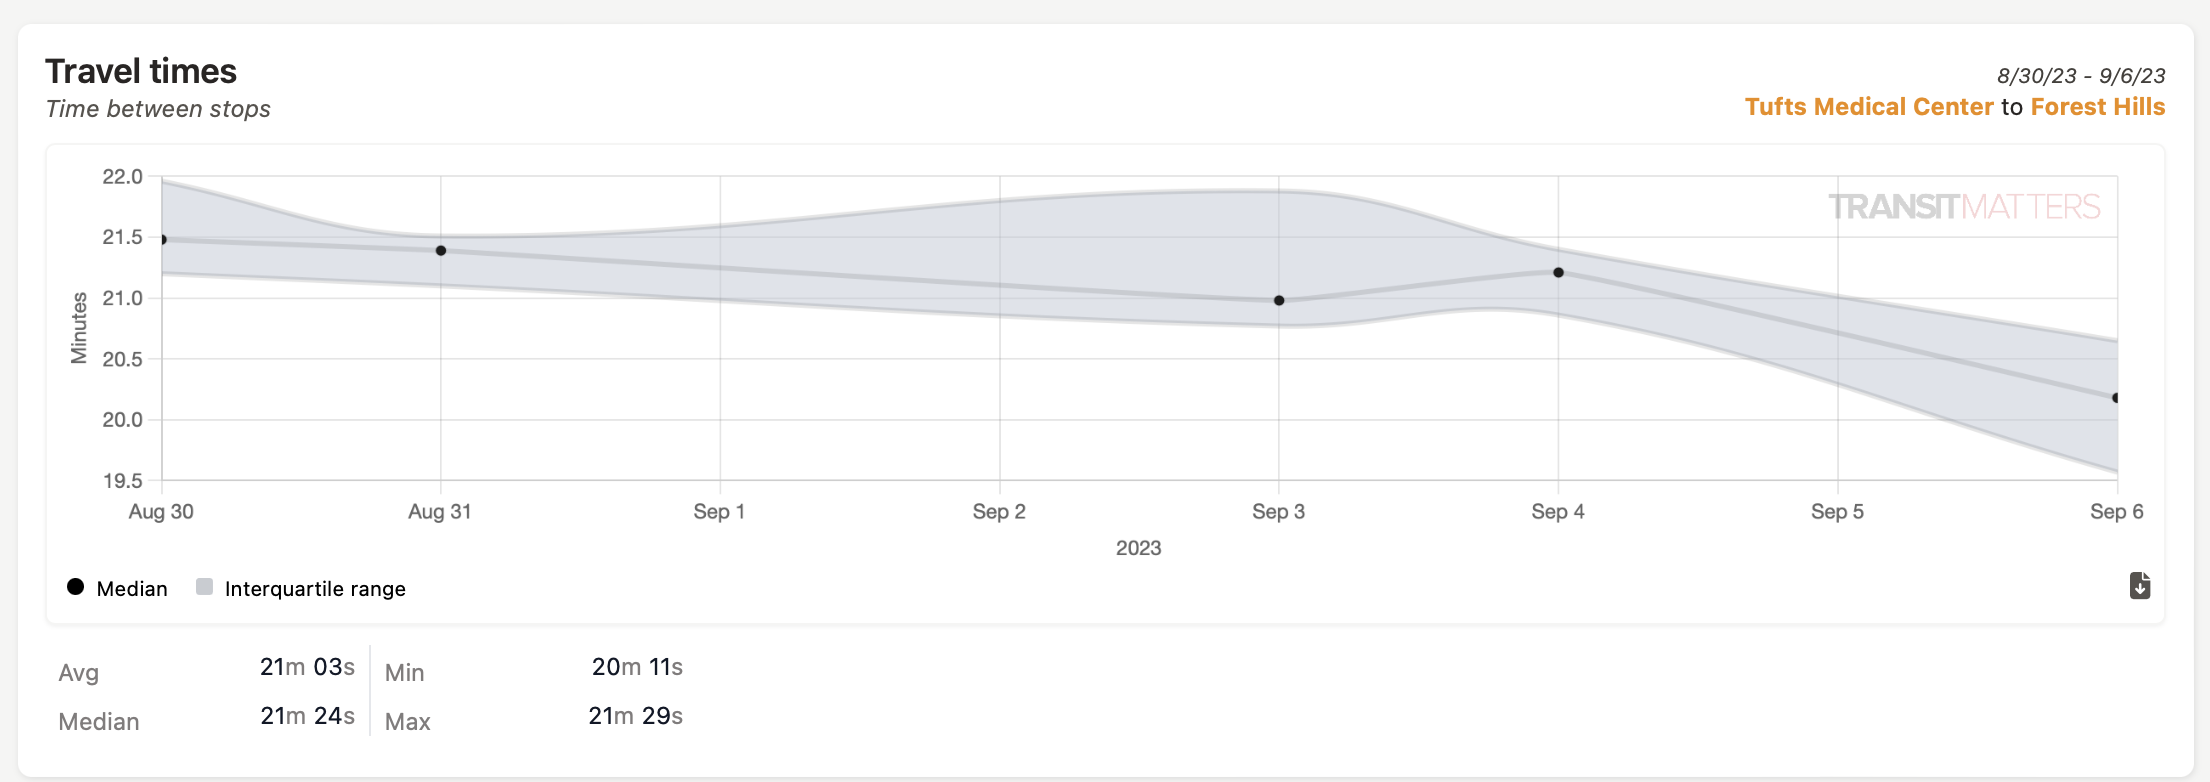Viewport: 2210px width, 782px height.
Task: Click the Travel times heading
Action: tap(141, 71)
